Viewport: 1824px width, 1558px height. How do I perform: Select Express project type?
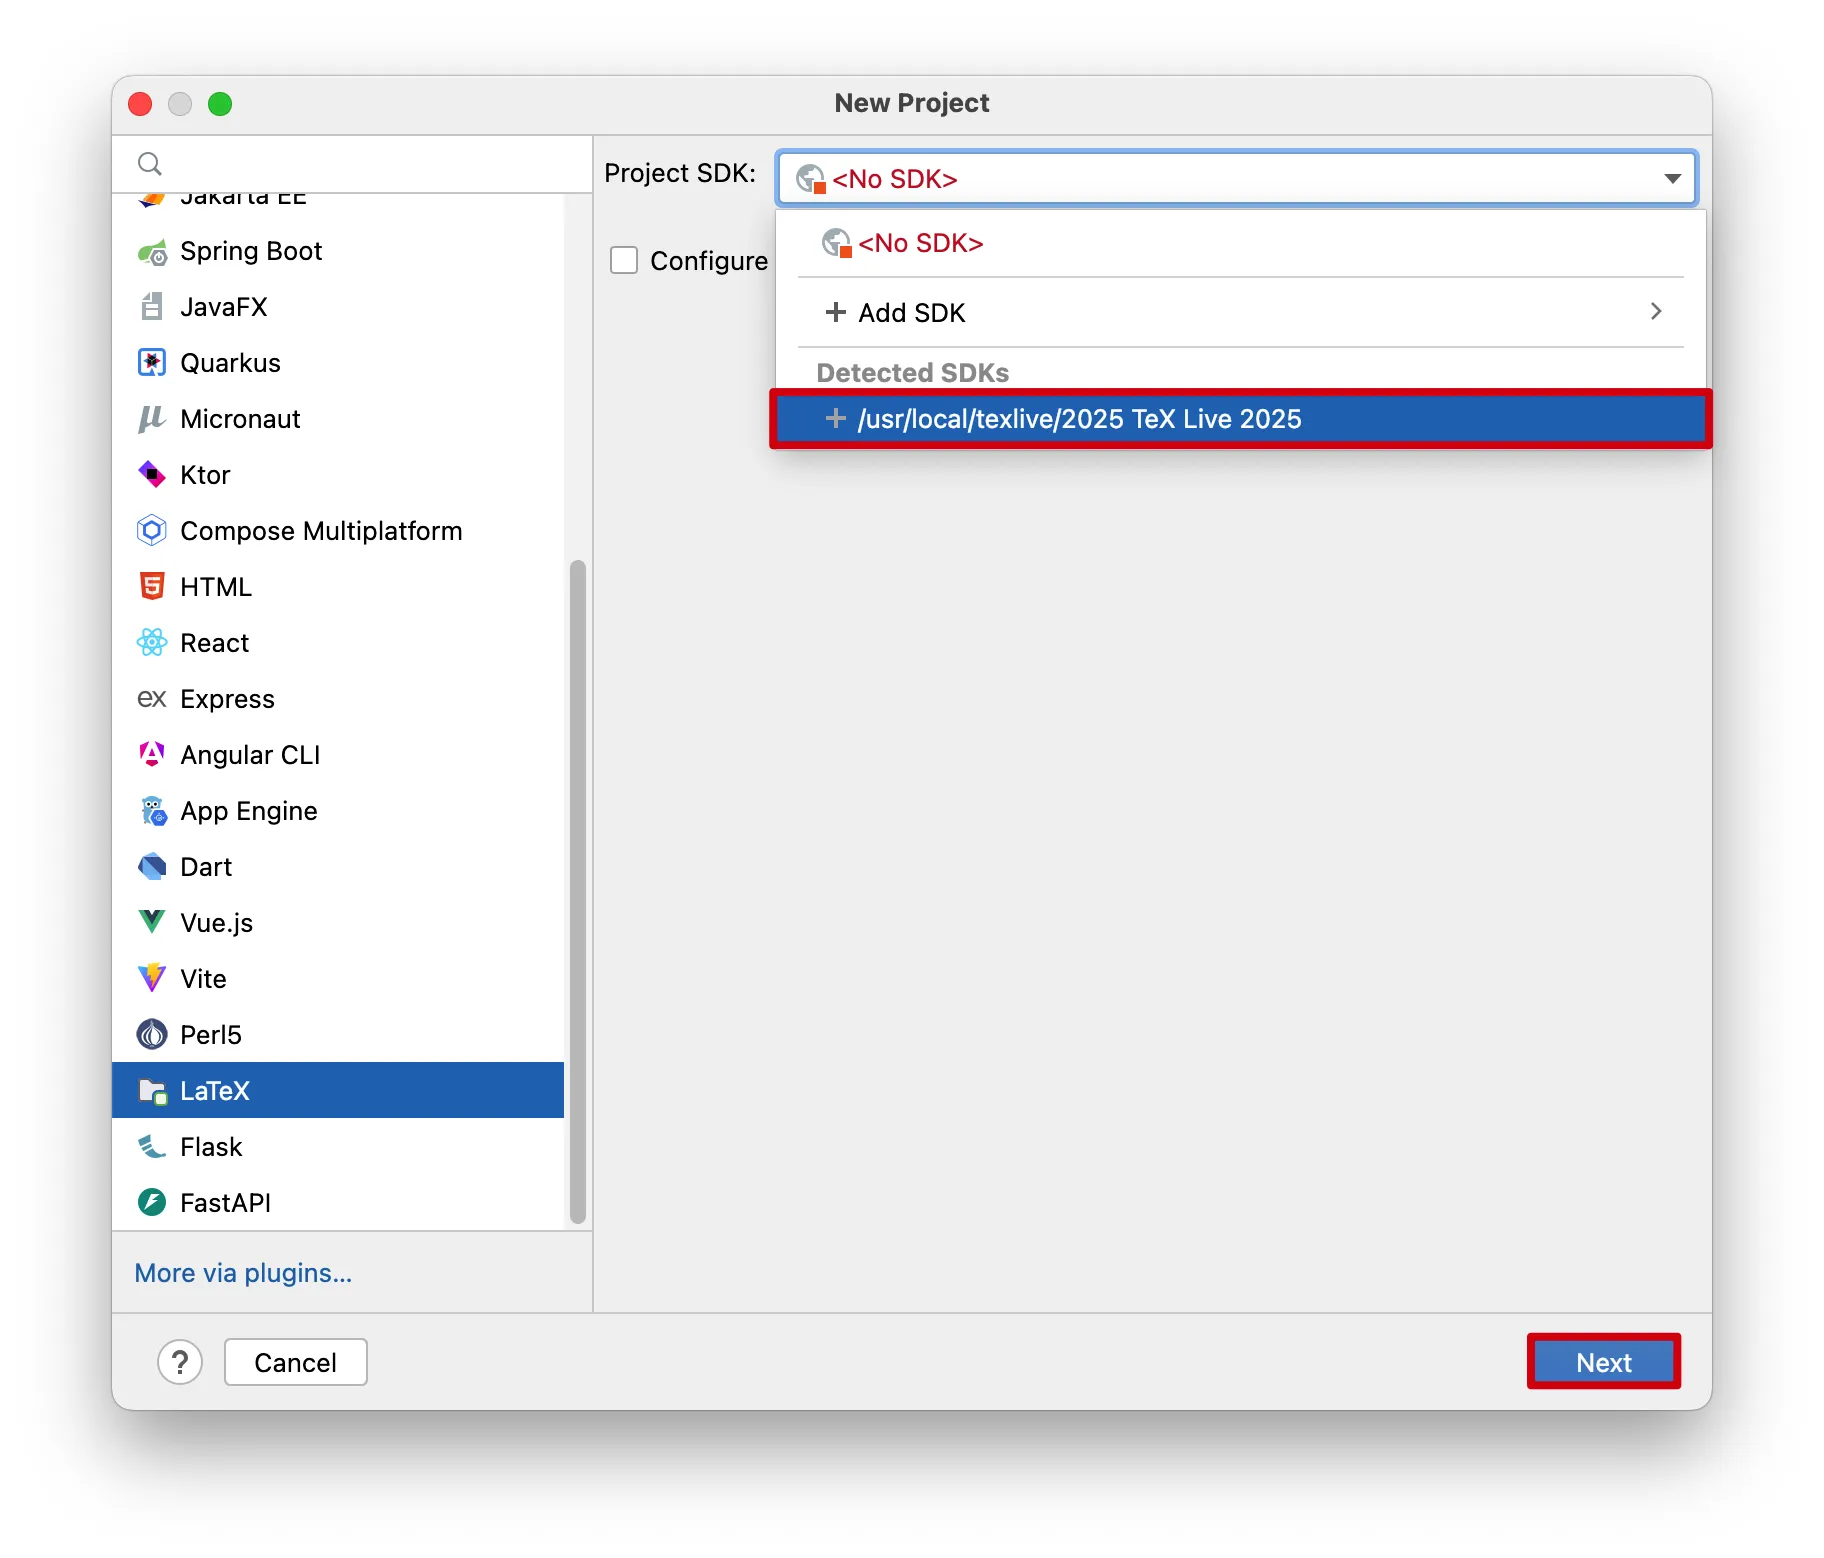pos(338,699)
